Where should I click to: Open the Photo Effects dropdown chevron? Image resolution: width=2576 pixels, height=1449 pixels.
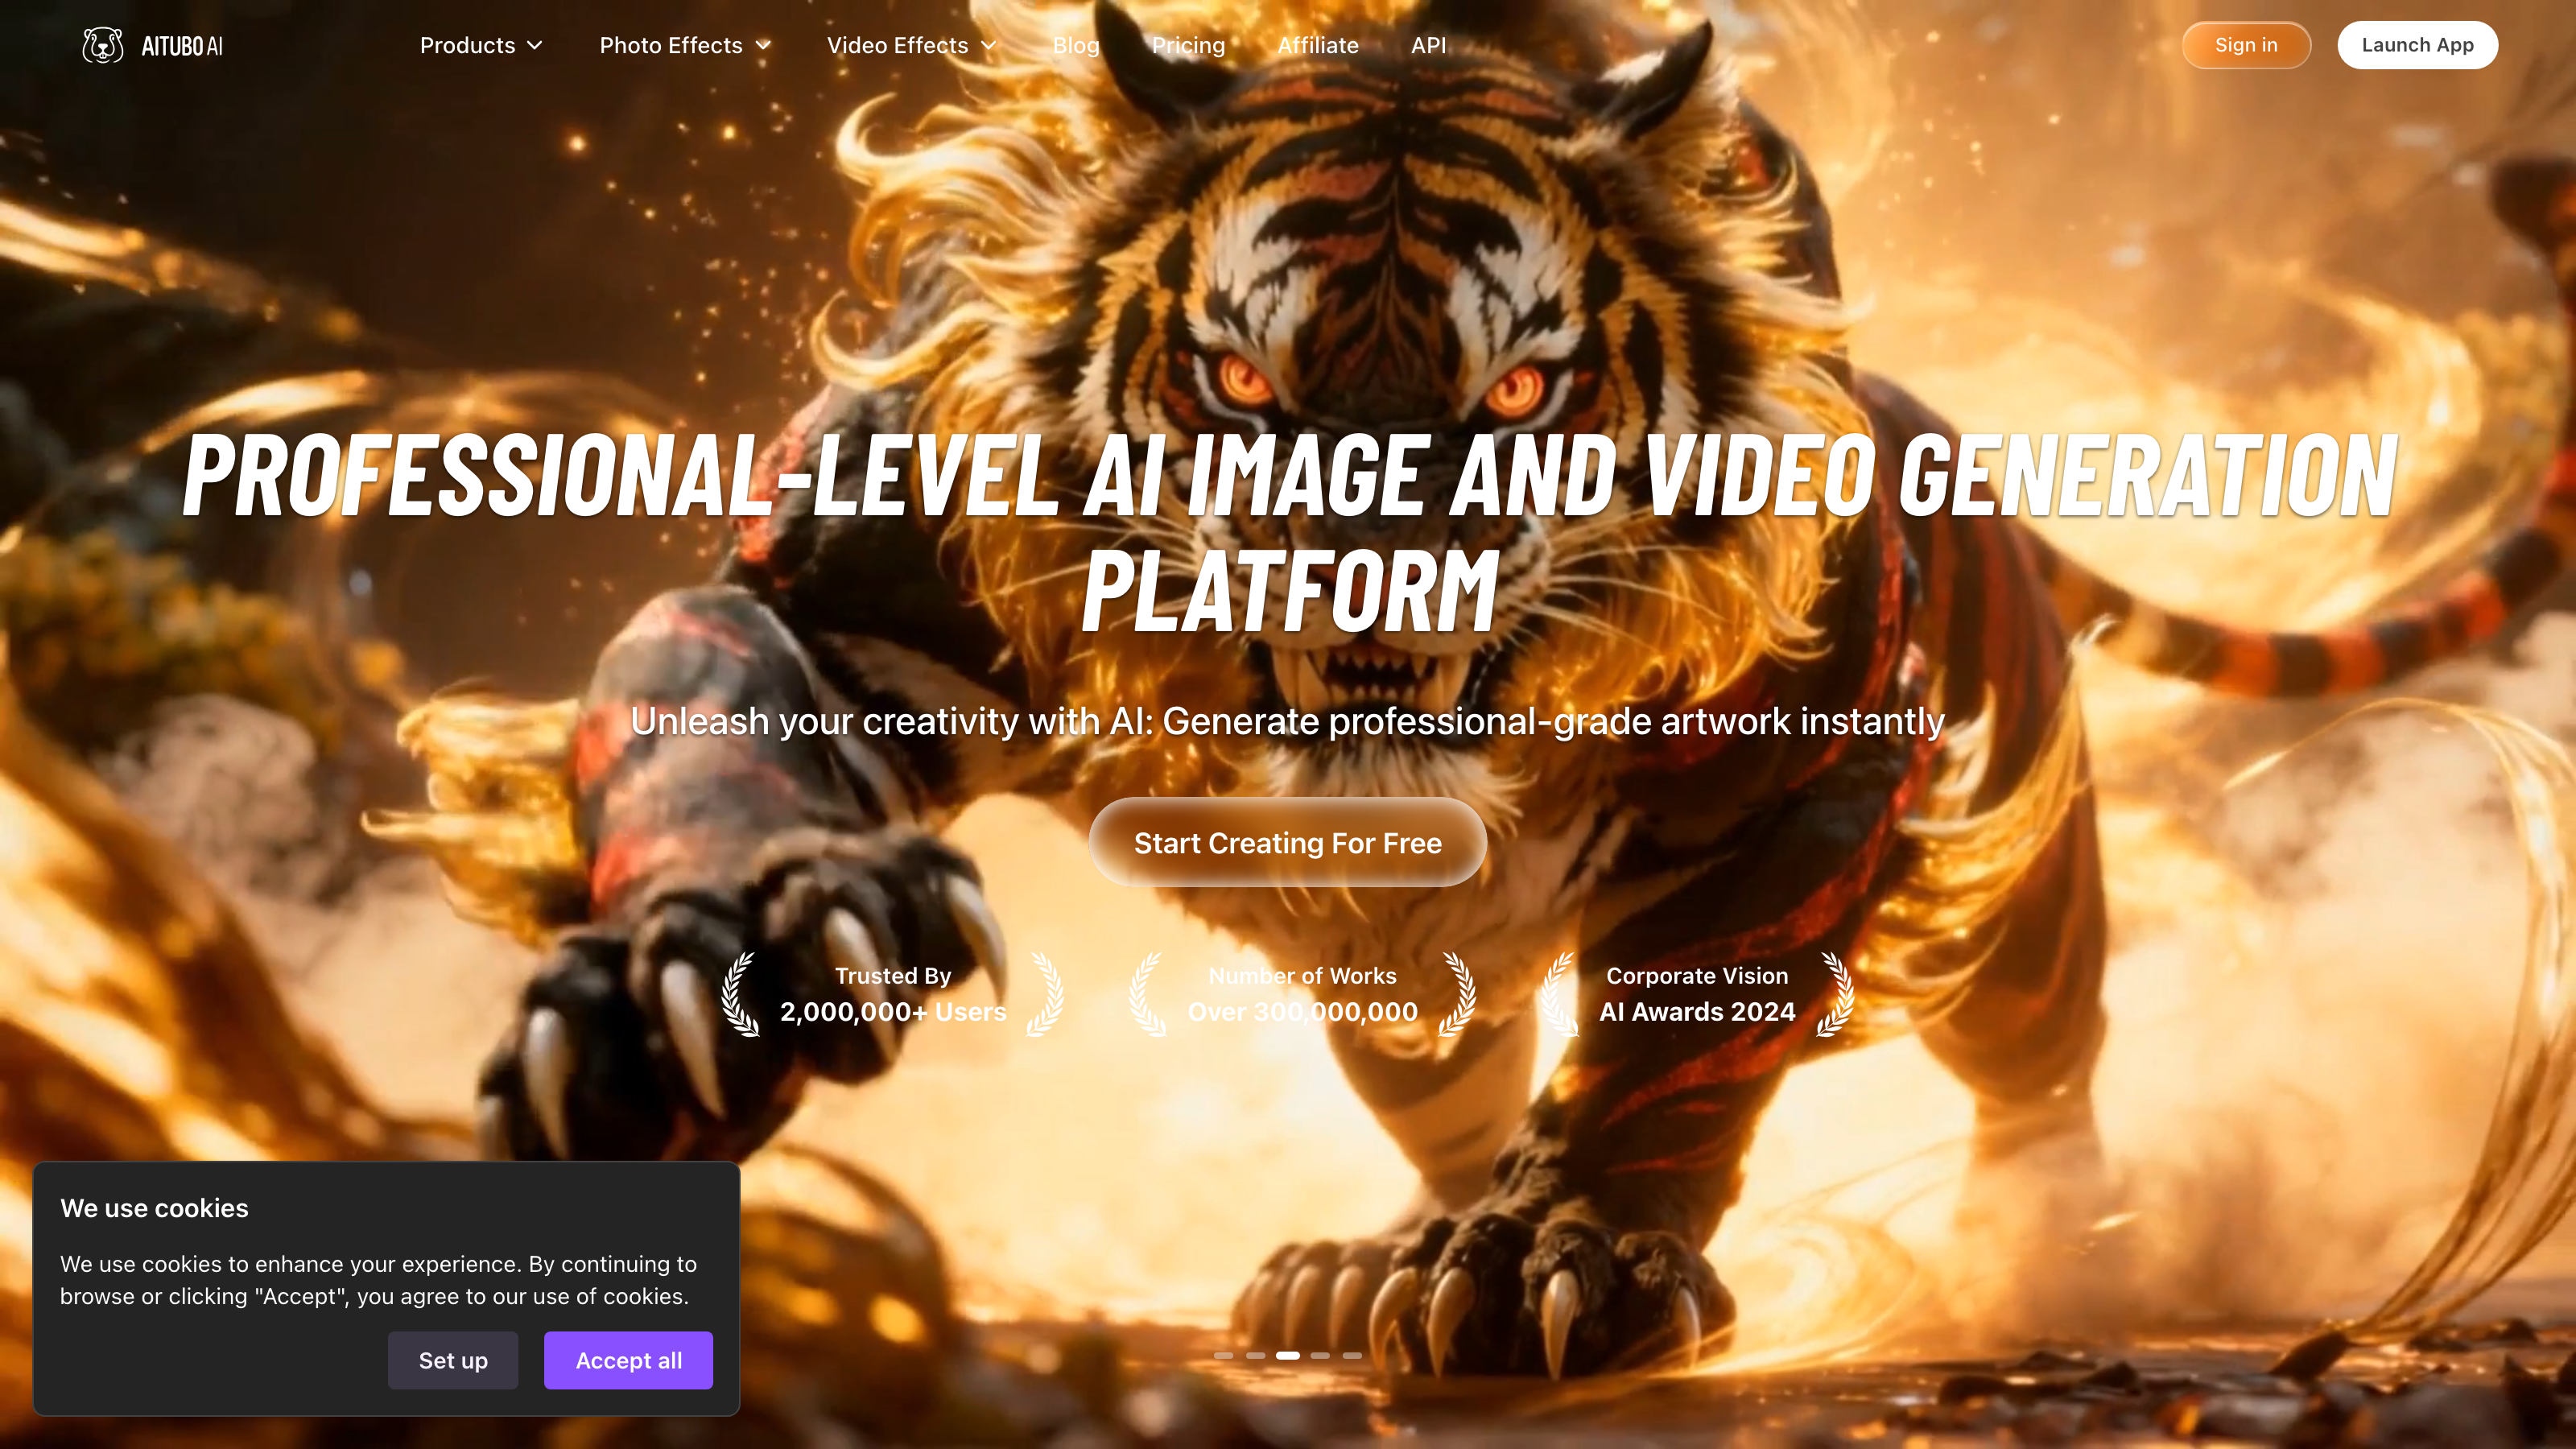[763, 45]
